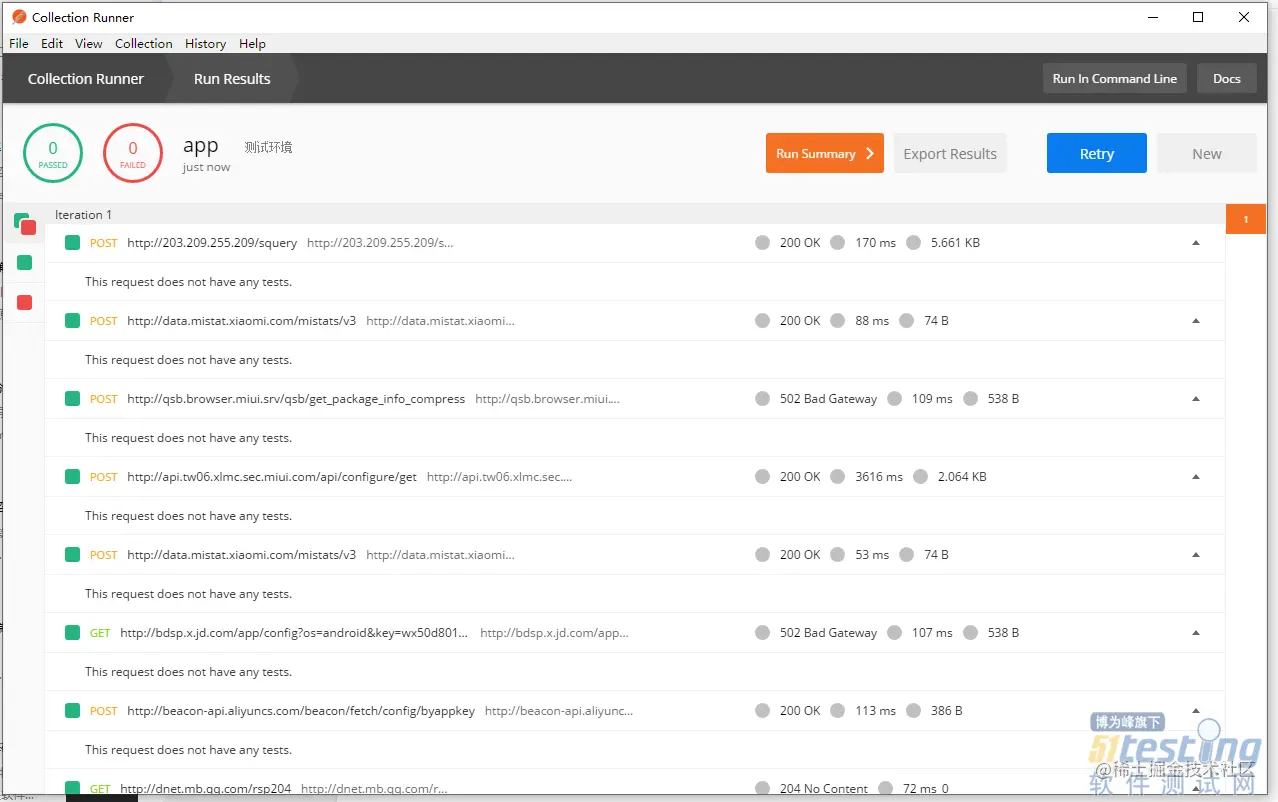1278x802 pixels.
Task: Select request qsb/get_package_info_compress URL
Action: tap(296, 399)
